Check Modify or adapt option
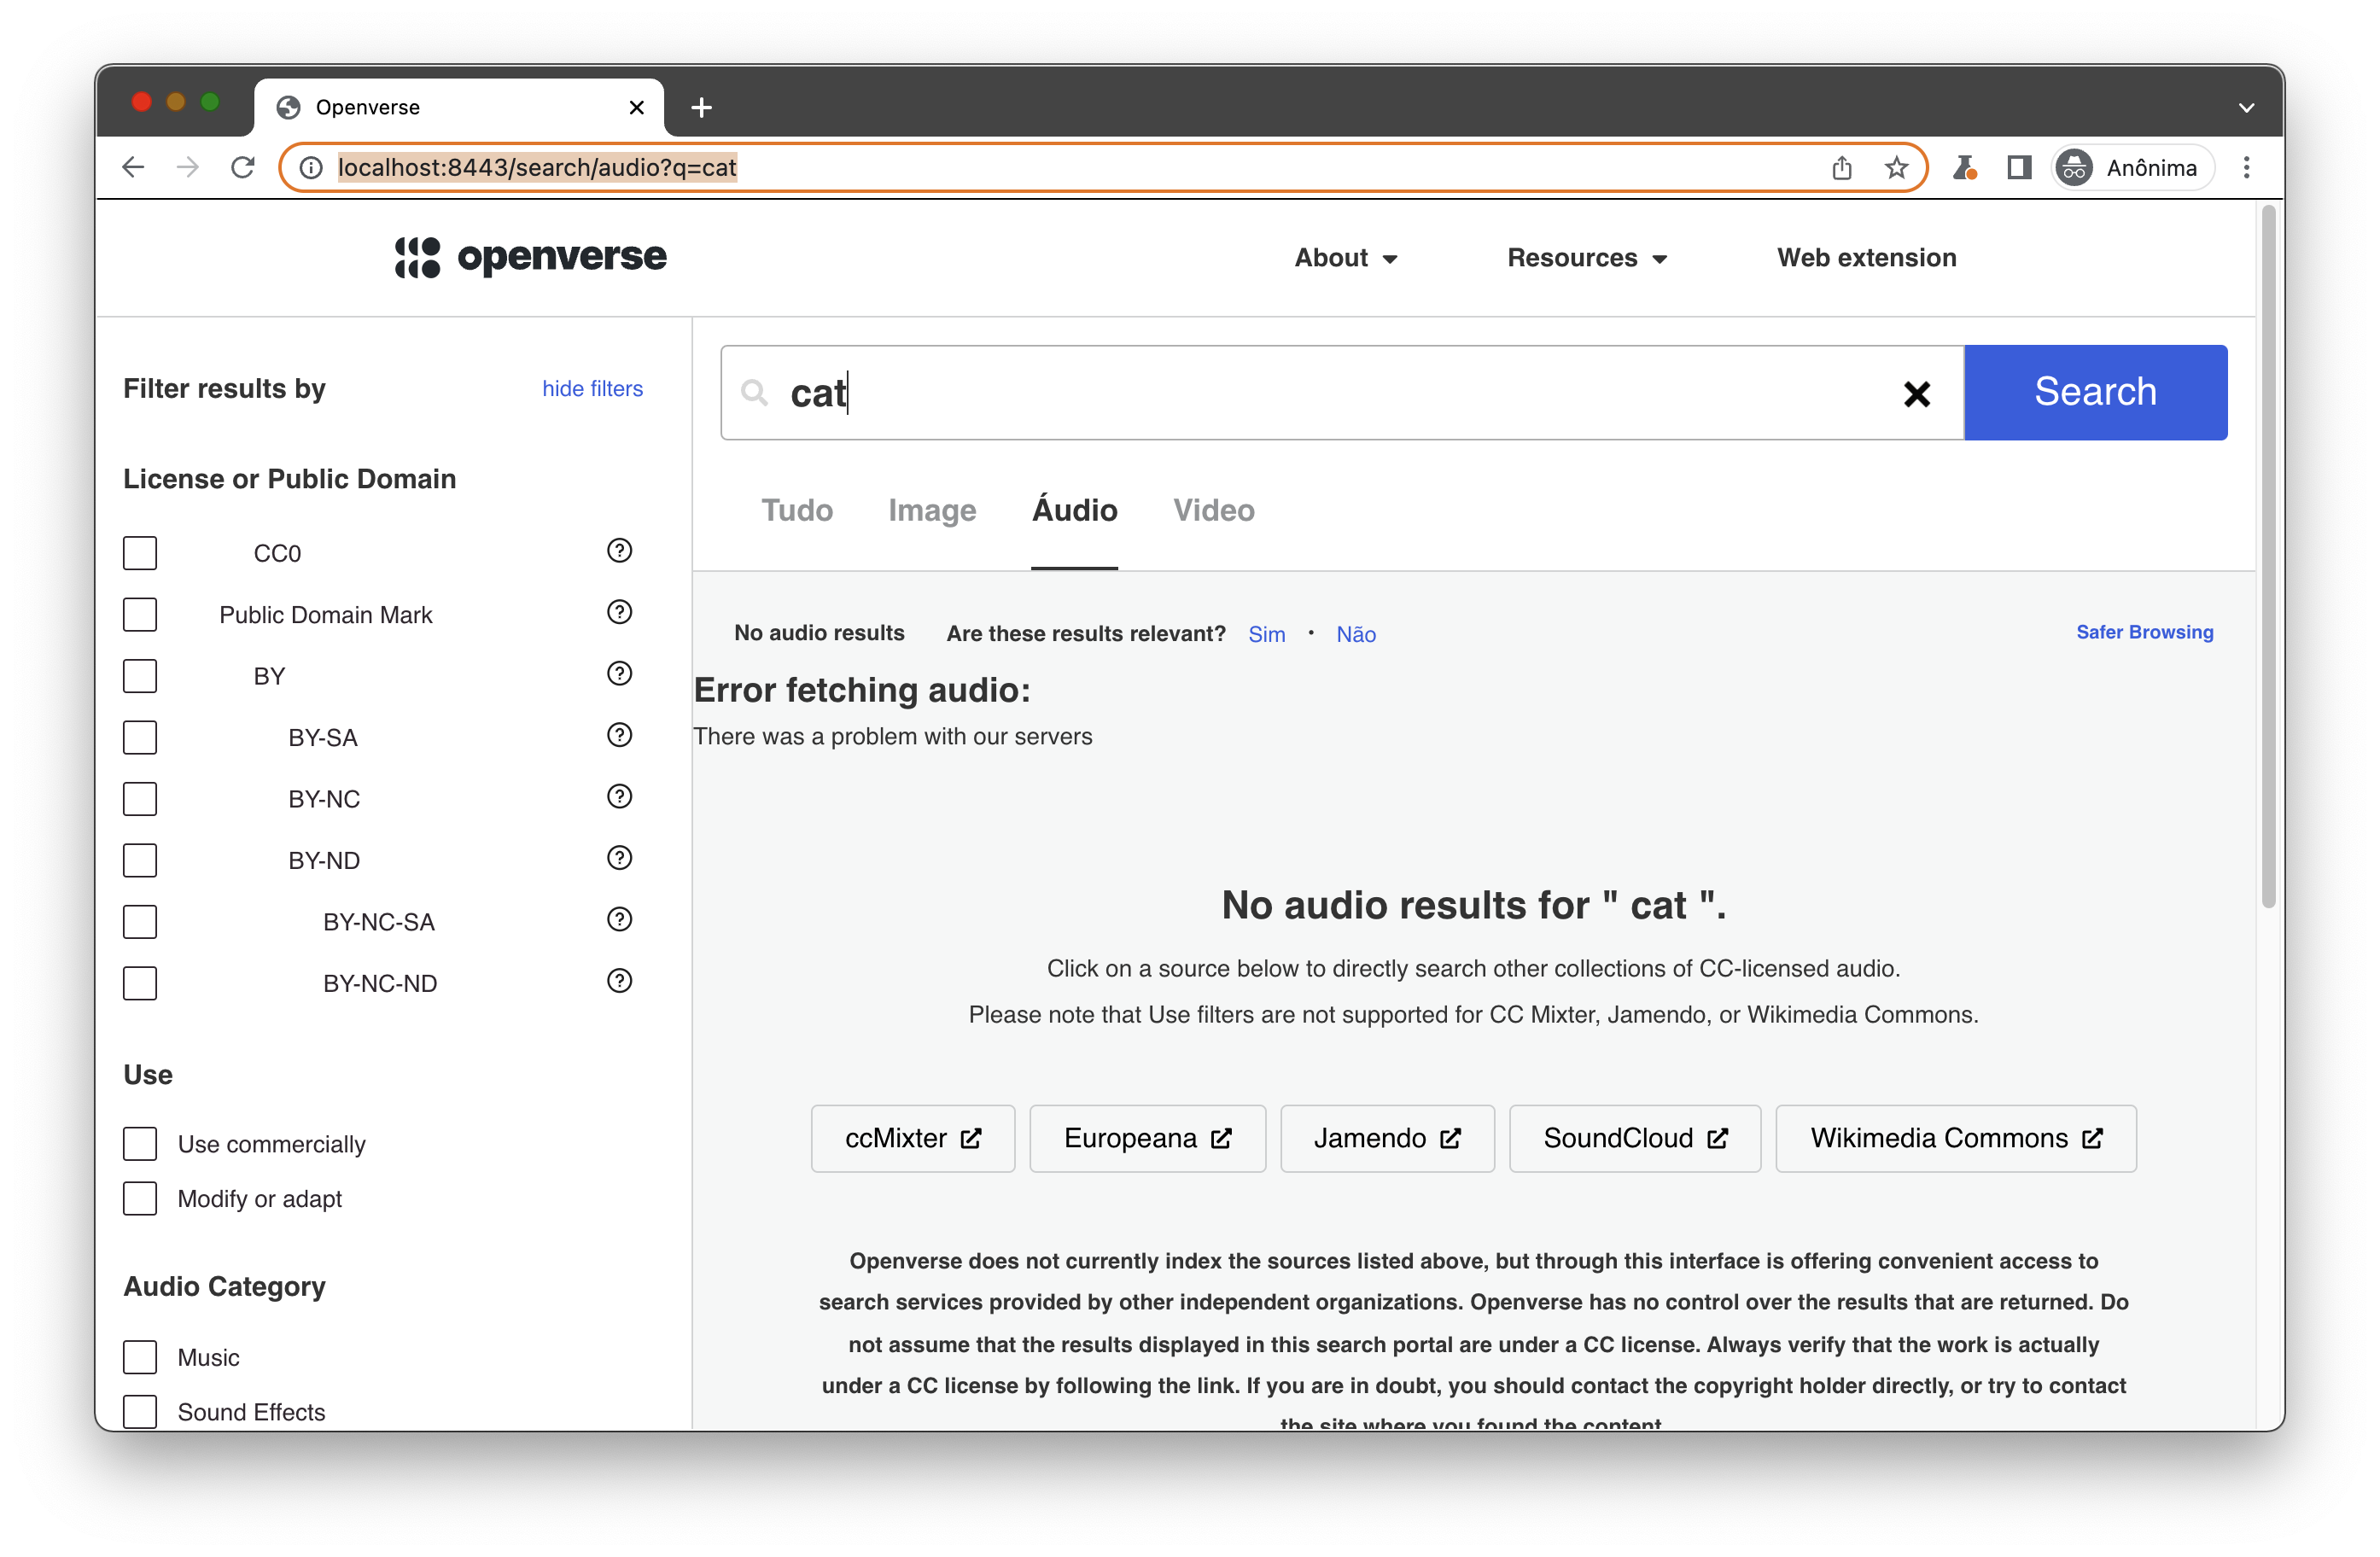This screenshot has width=2380, height=1557. pos(140,1198)
